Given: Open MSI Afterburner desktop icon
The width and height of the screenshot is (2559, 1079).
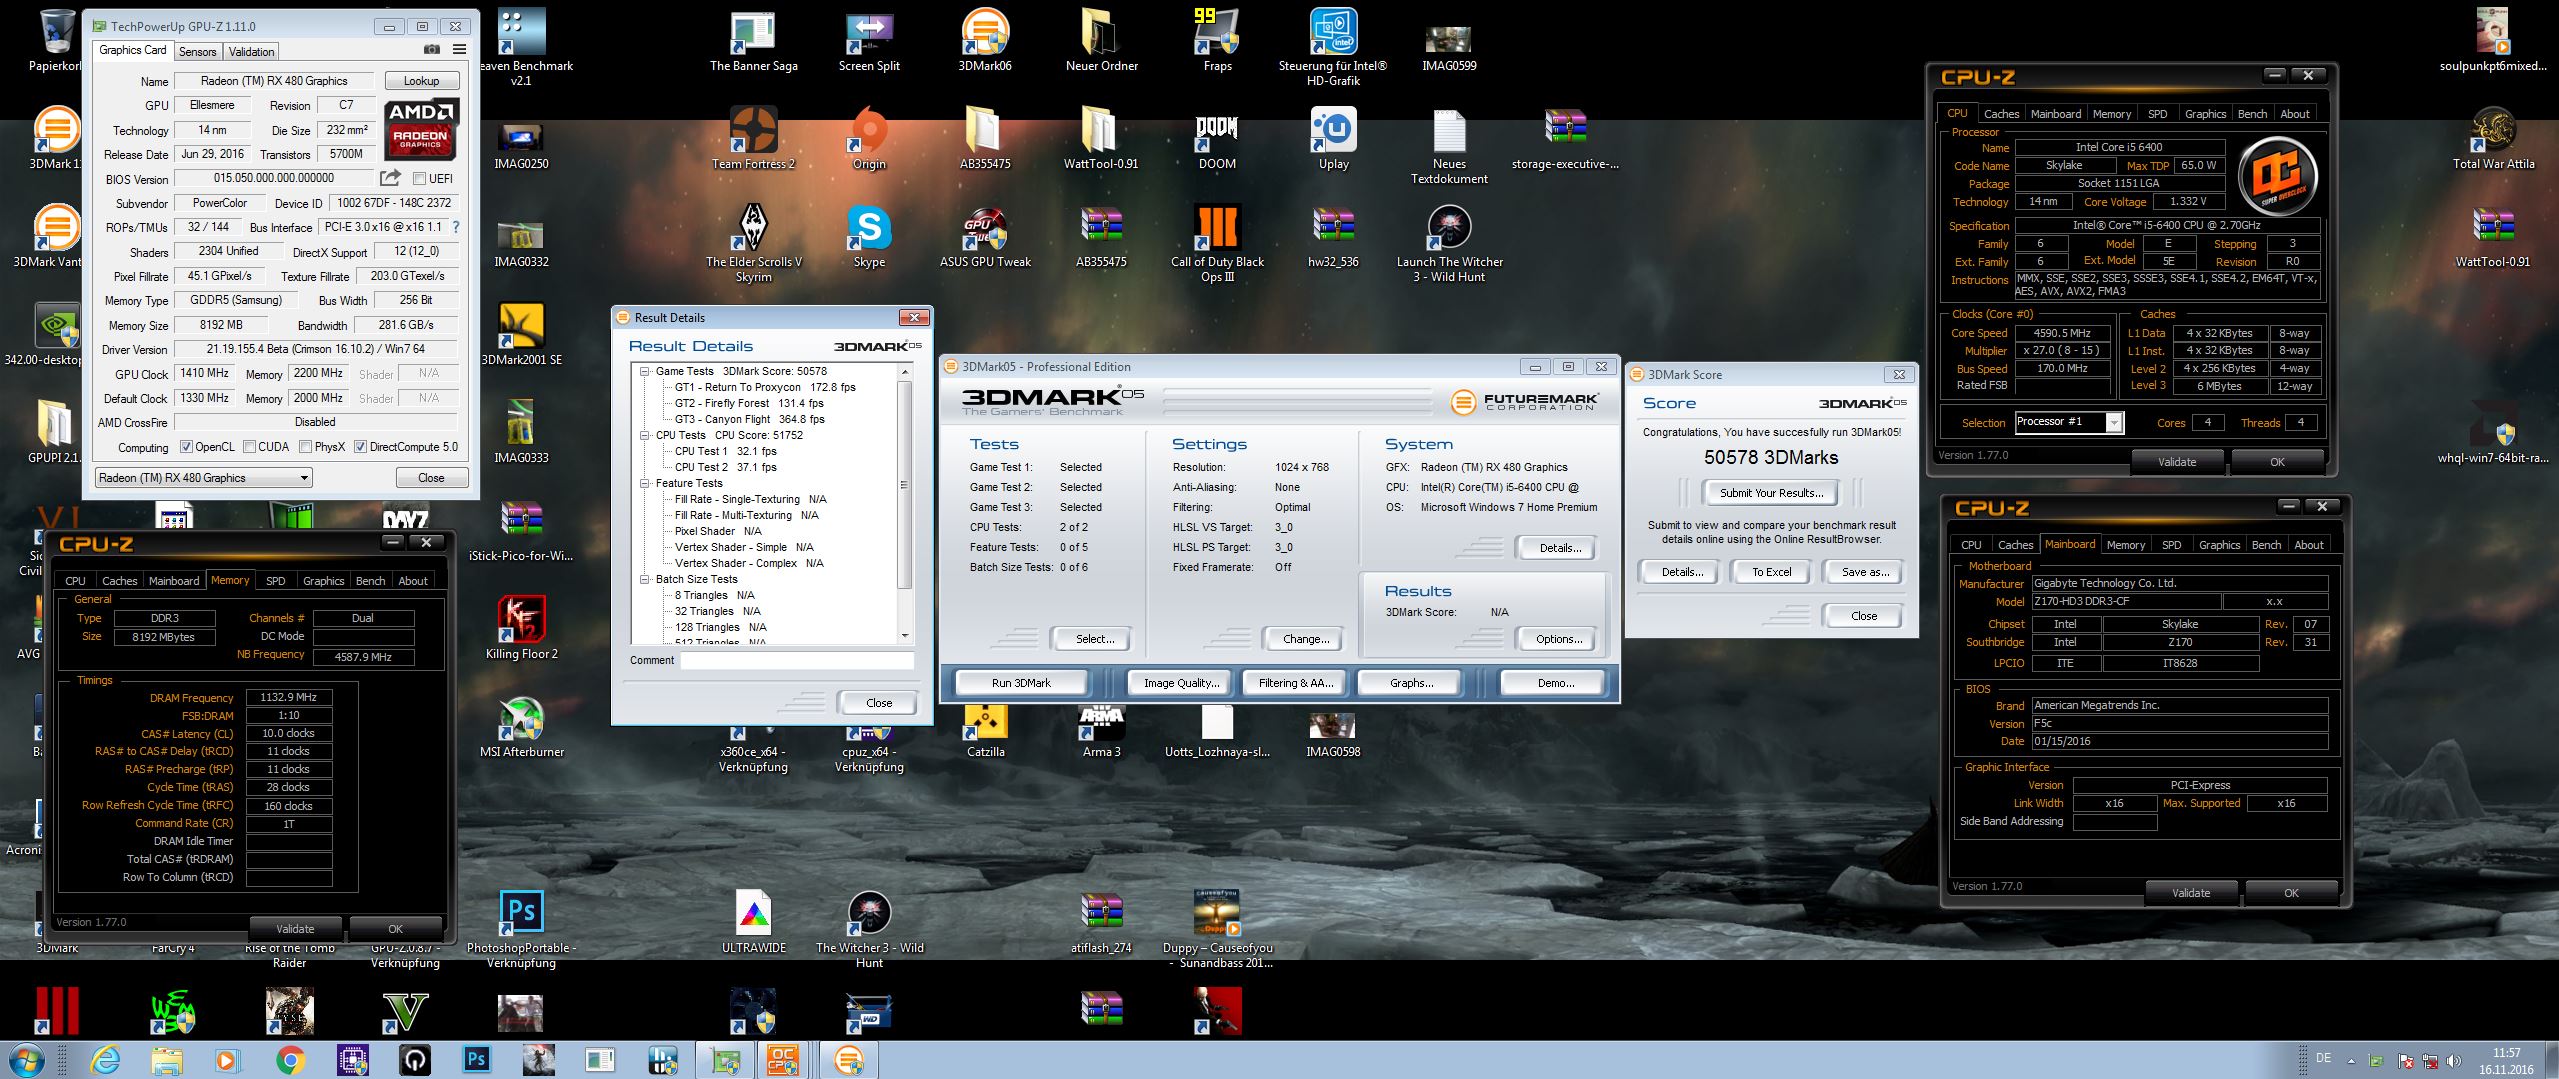Looking at the screenshot, I should coord(521,726).
